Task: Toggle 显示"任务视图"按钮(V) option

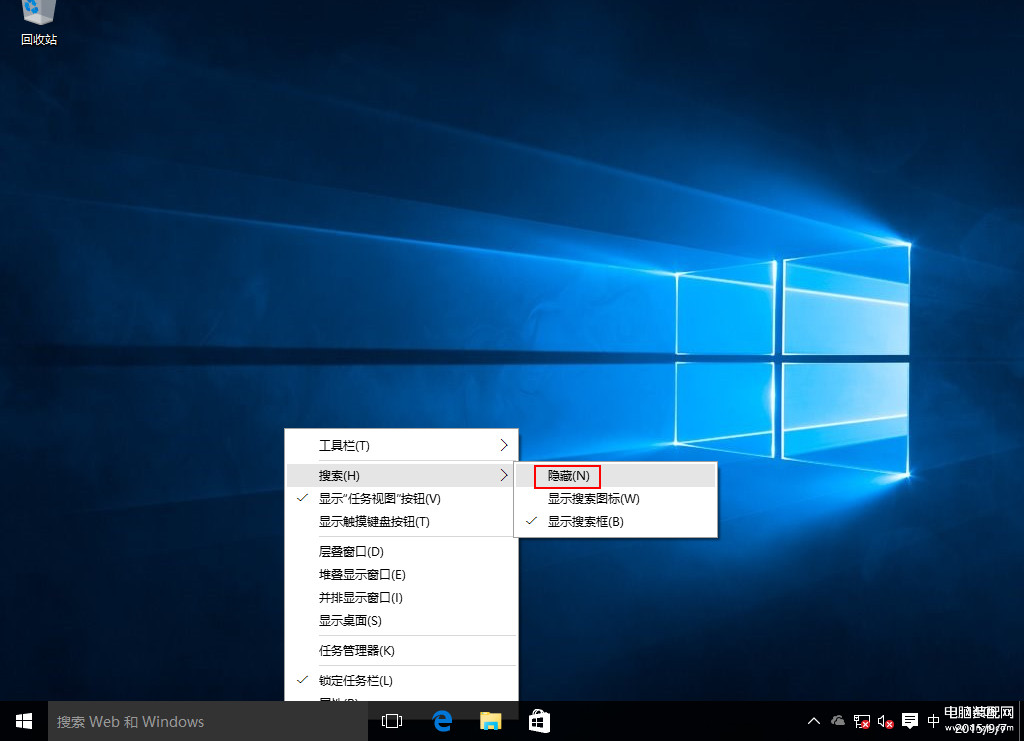Action: 402,499
